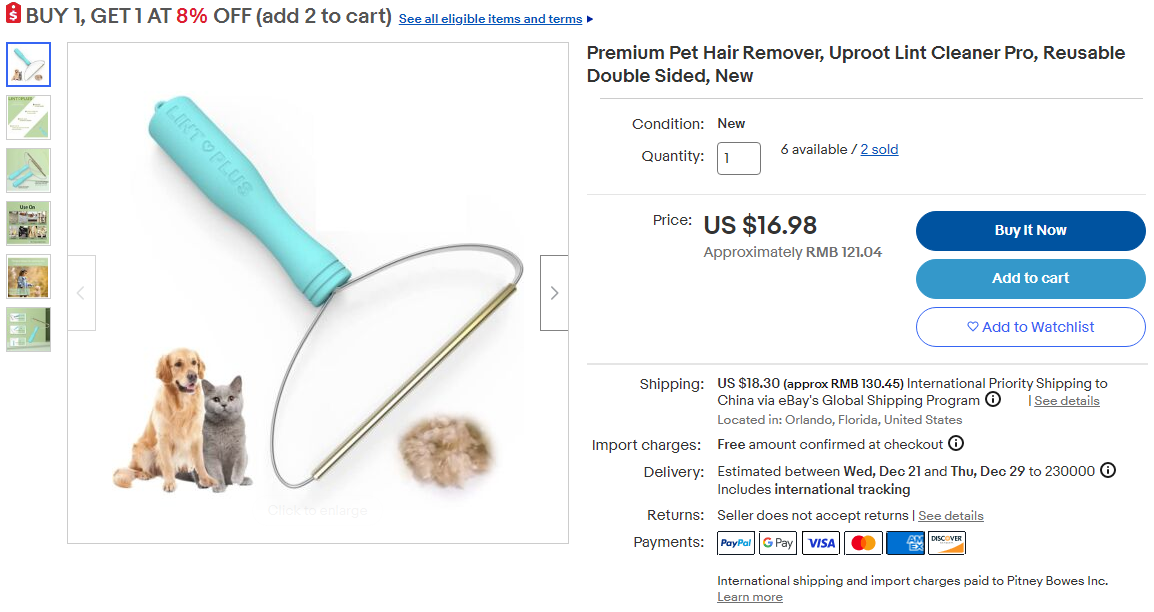Select the PayPal payment icon
Screen dimensions: 1154x612
tap(736, 543)
